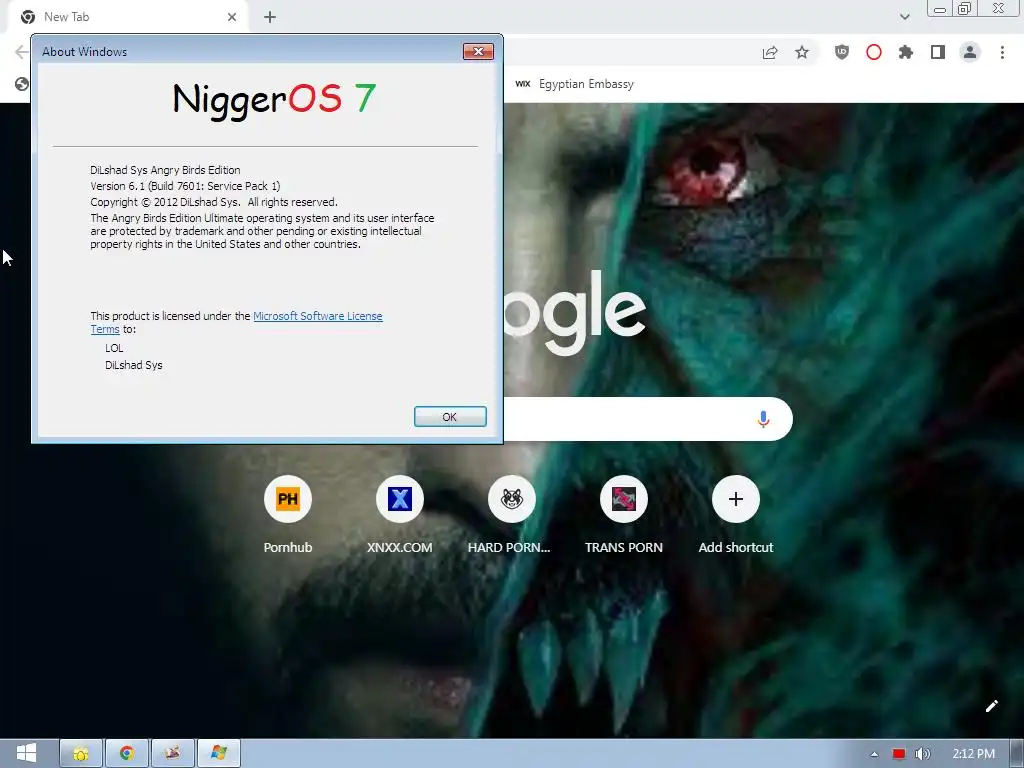Click the share page icon in Chrome toolbar
The image size is (1024, 768).
770,52
